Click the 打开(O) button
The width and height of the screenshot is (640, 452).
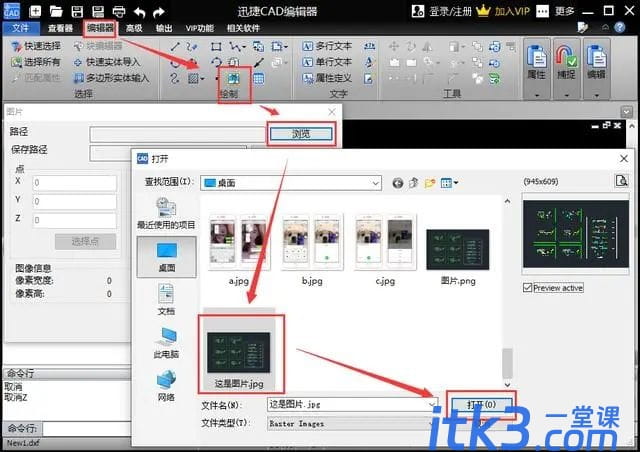pyautogui.click(x=481, y=405)
